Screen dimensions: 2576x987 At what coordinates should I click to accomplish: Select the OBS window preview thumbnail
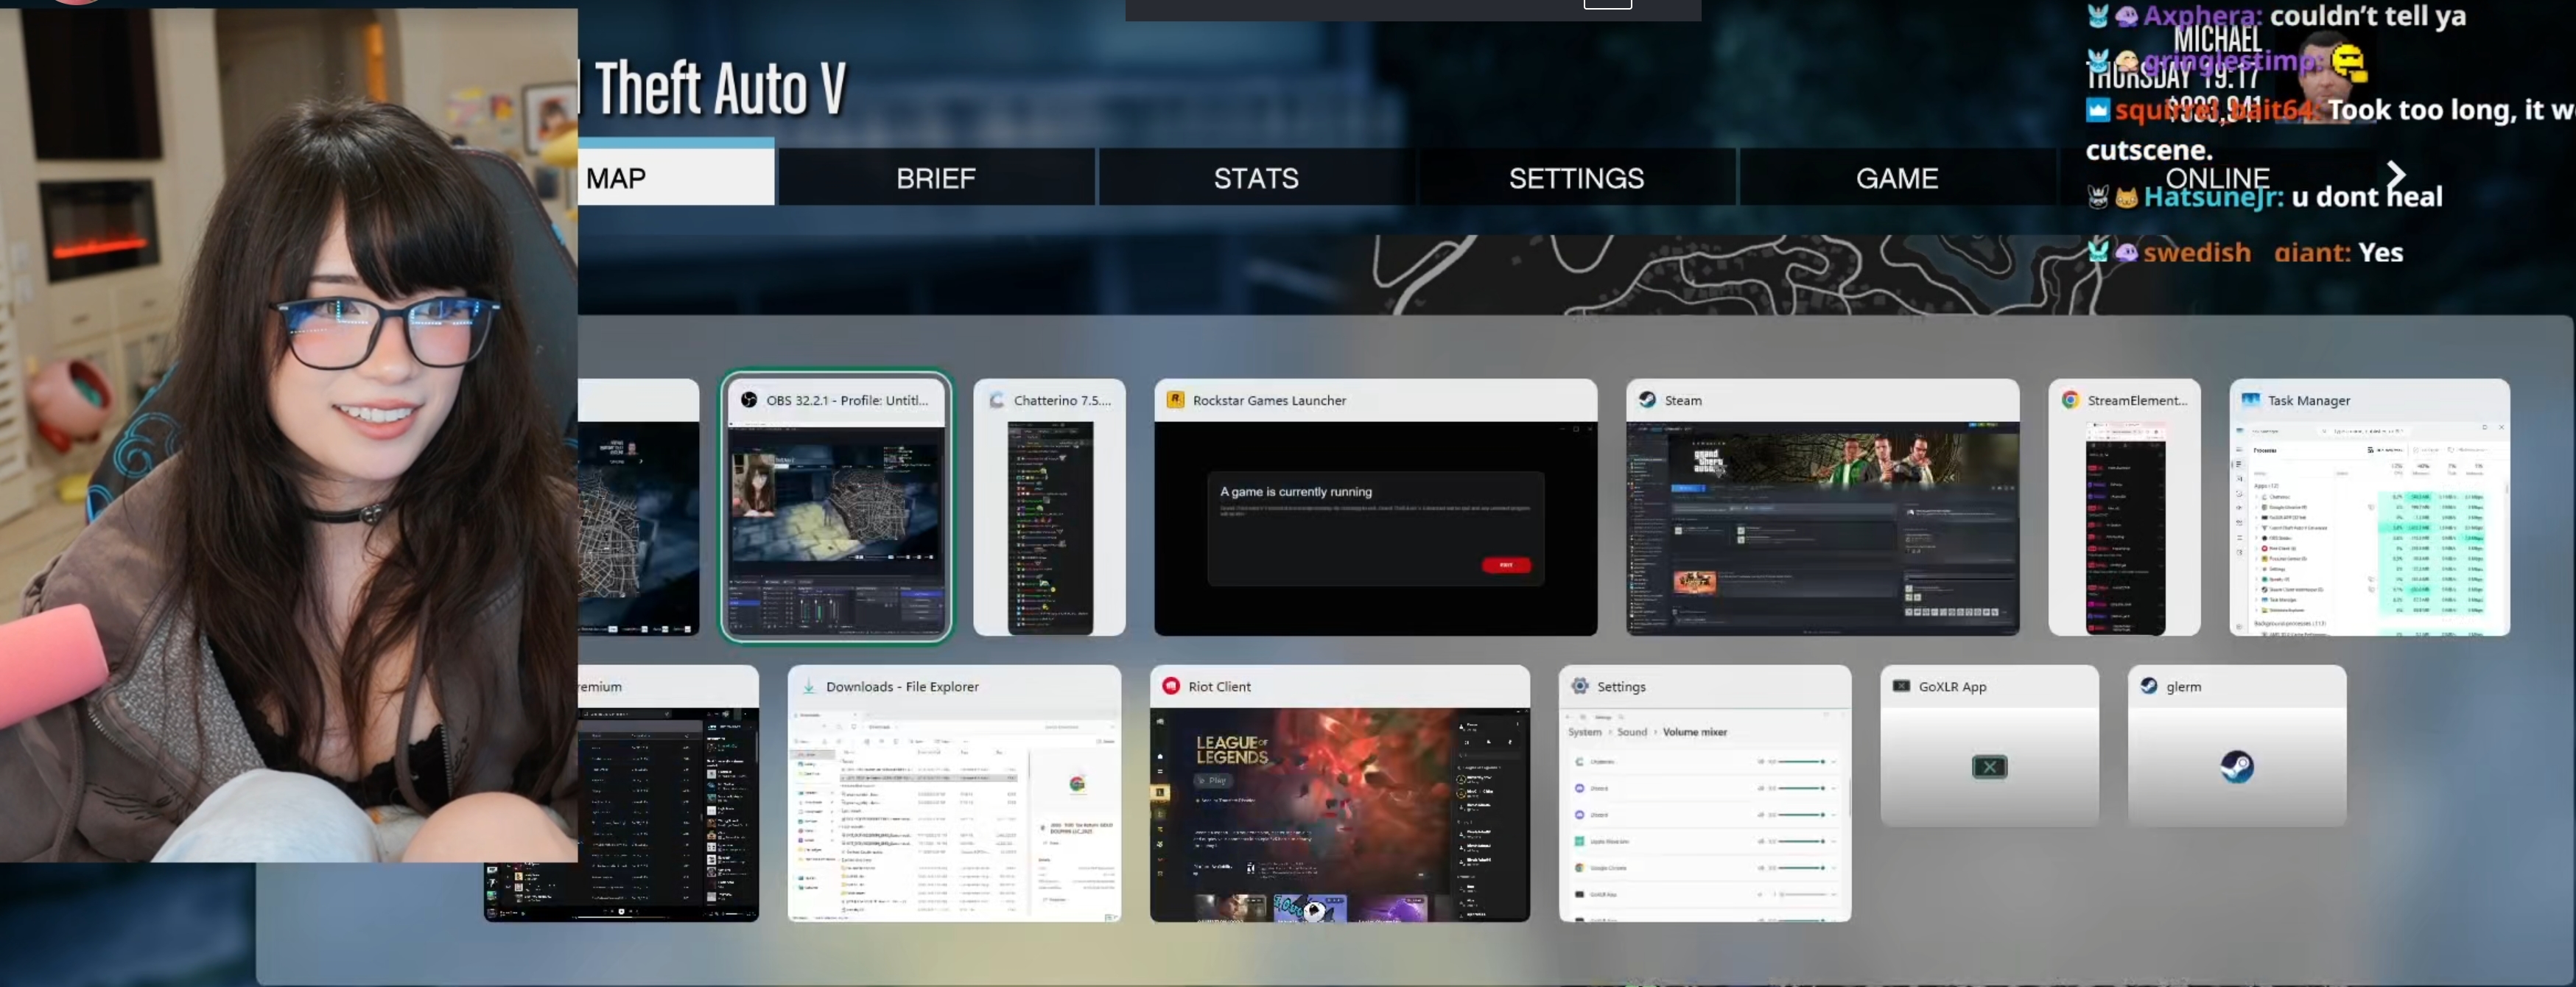click(x=837, y=528)
